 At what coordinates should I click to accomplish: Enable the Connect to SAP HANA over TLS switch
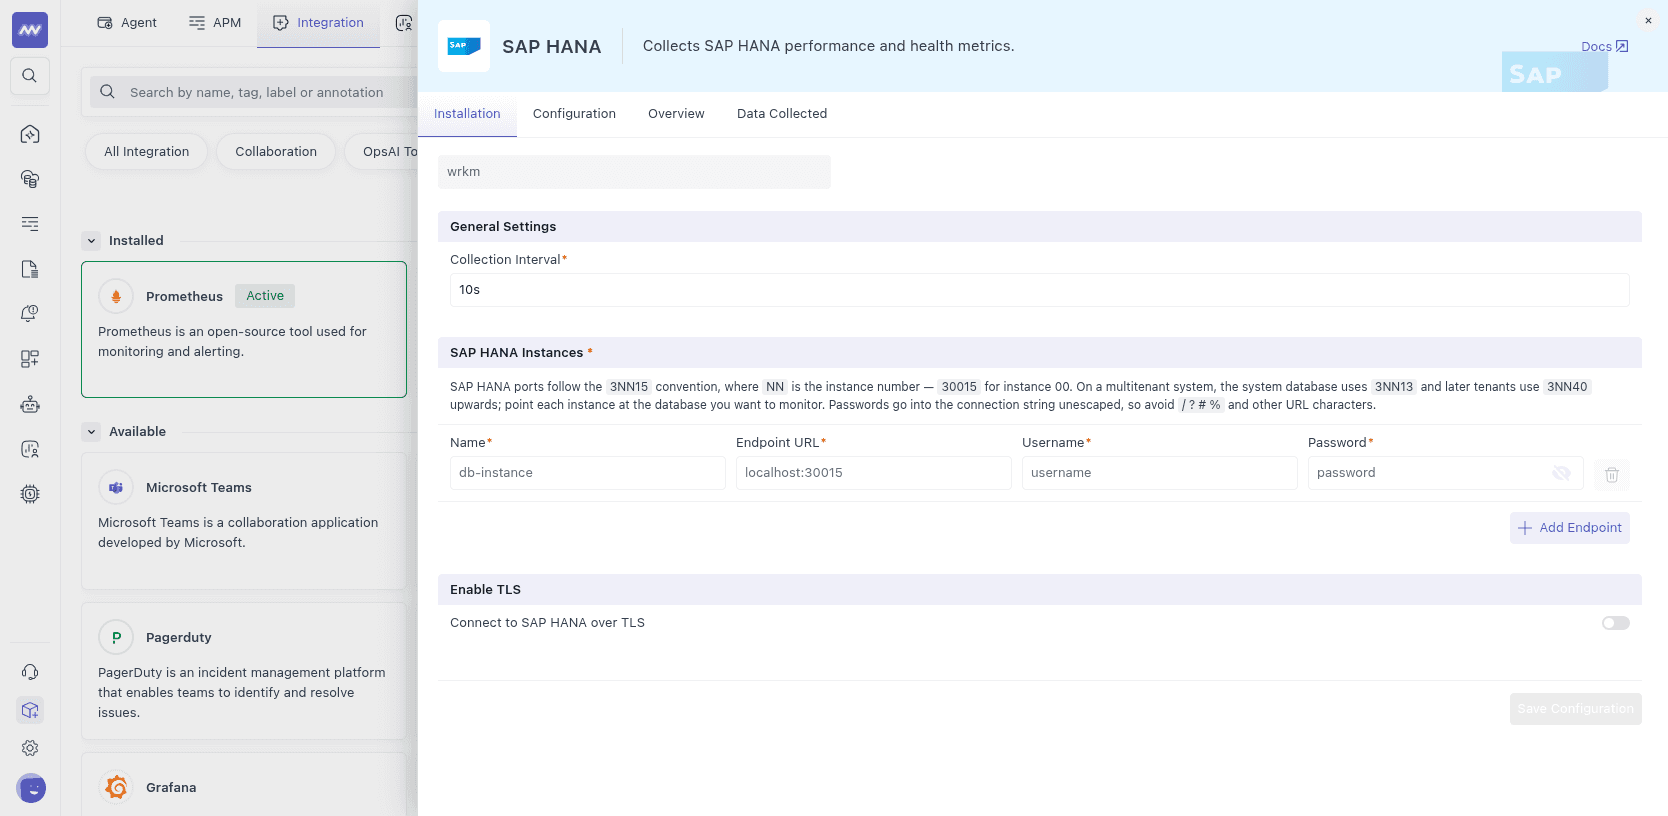(1616, 623)
